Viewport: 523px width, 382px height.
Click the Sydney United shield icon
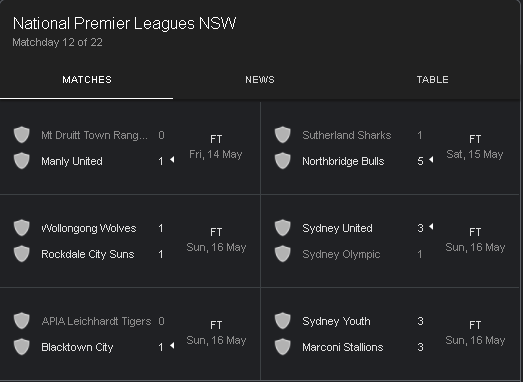(283, 228)
